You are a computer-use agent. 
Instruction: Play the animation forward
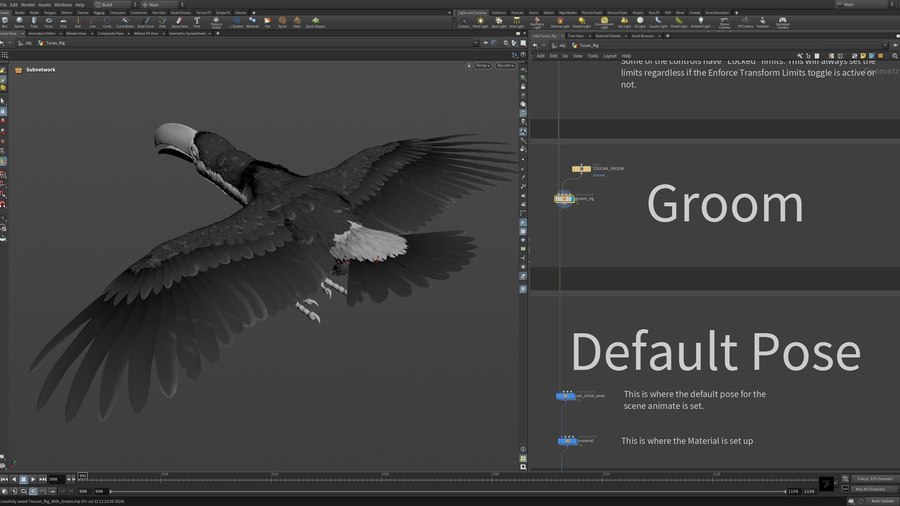coord(33,479)
